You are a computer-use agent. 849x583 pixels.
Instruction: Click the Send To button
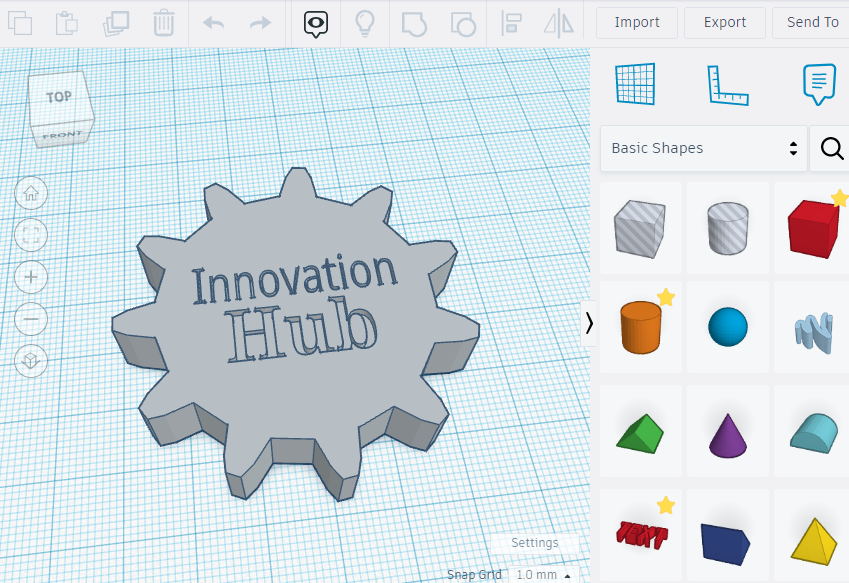811,22
